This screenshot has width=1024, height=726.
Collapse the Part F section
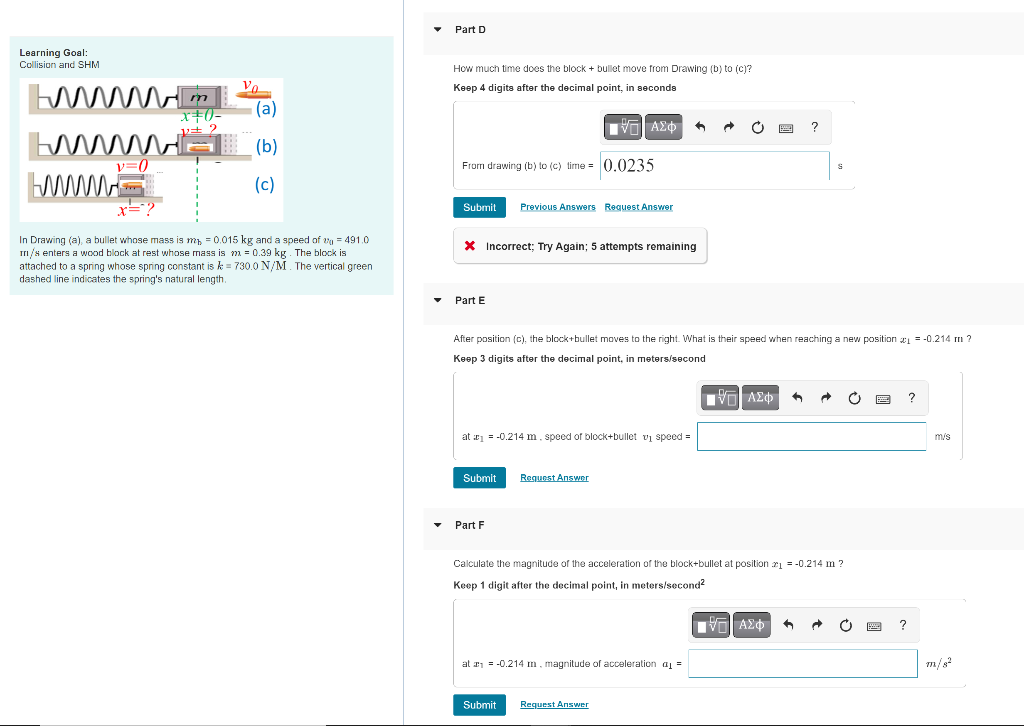(438, 525)
